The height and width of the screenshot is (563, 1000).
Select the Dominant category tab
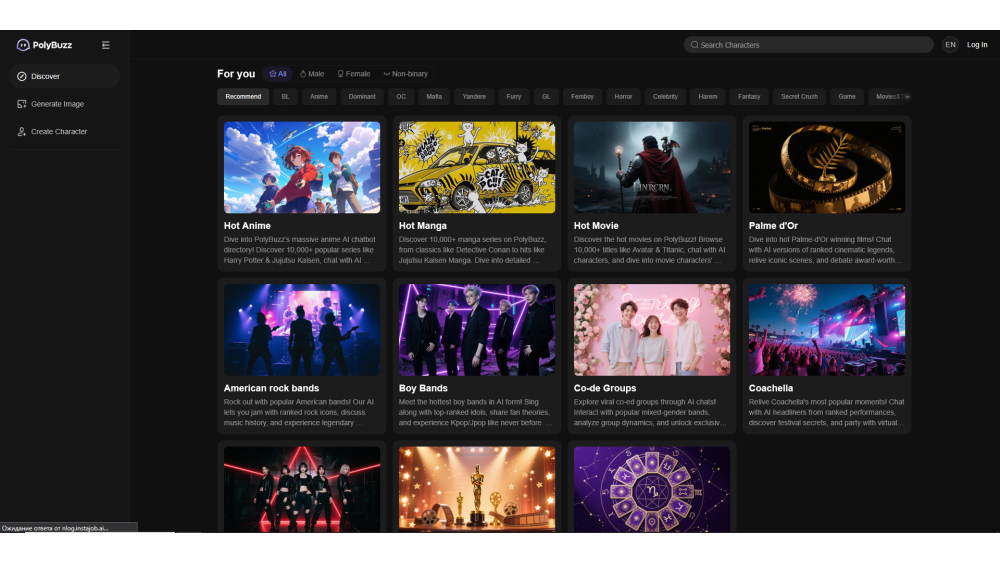[362, 97]
